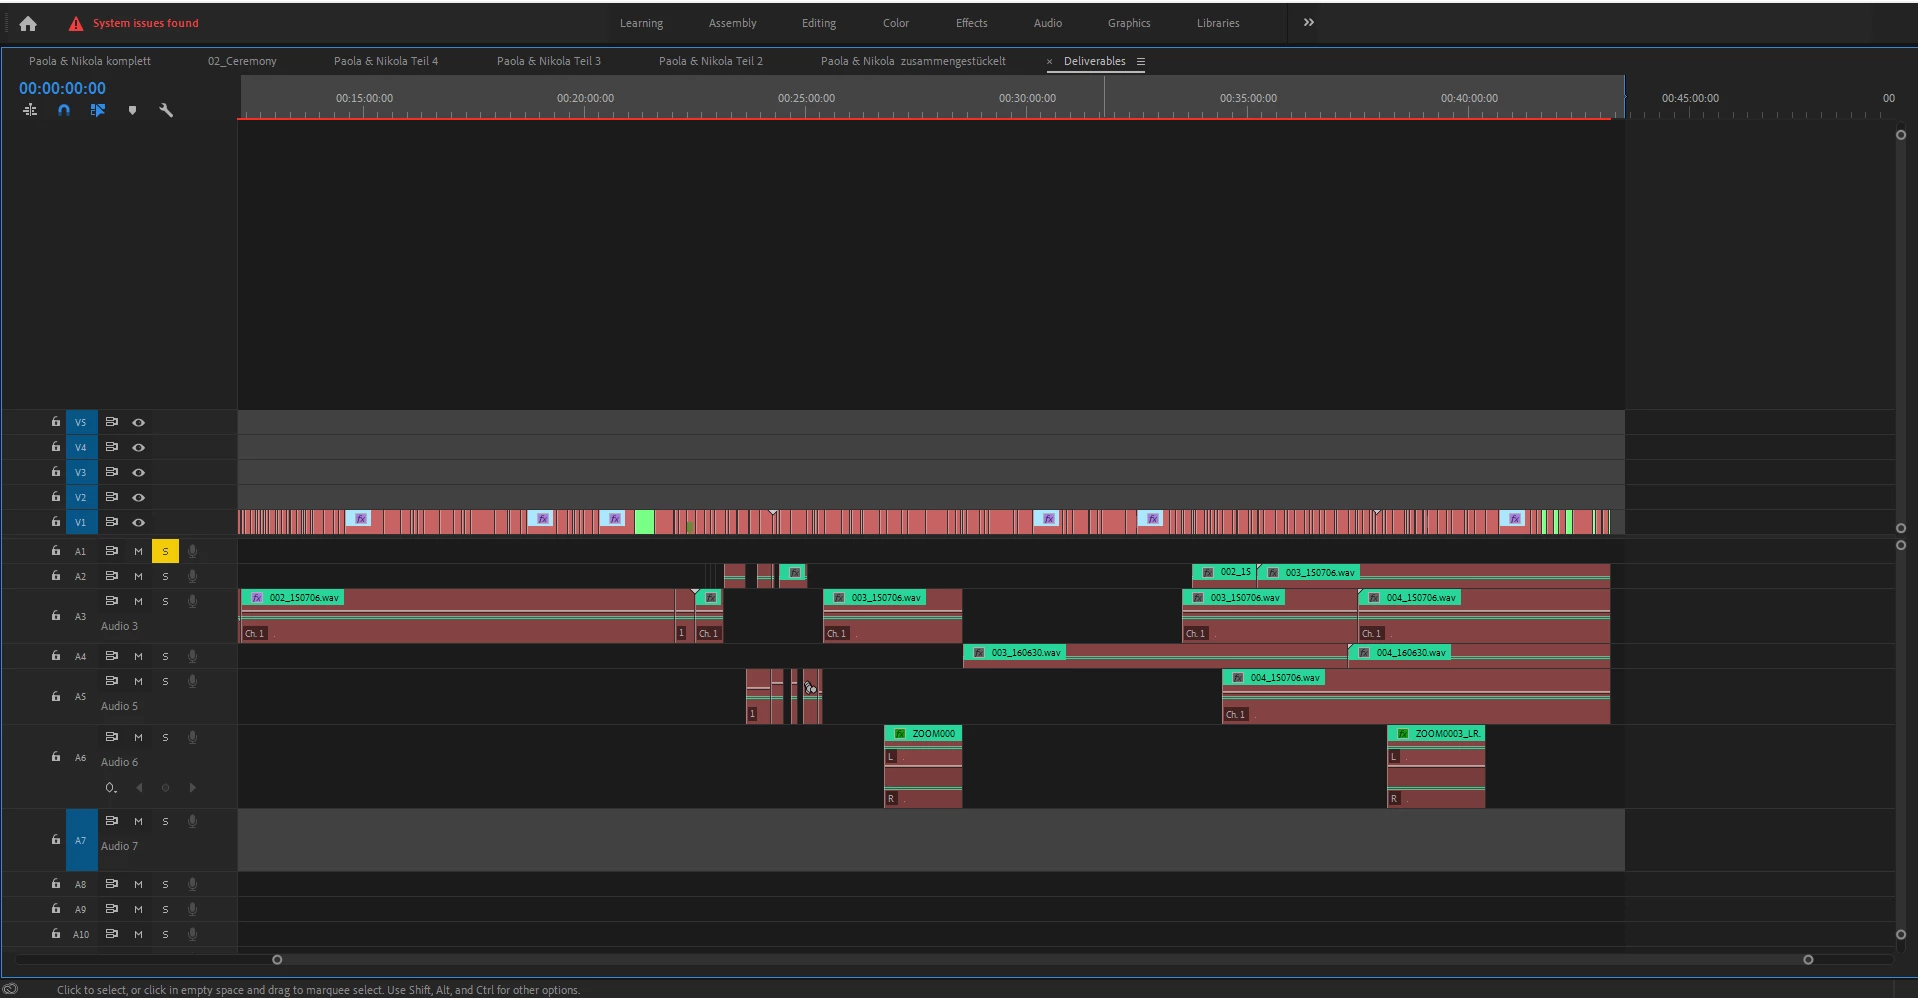Switch to Learning workspace
Image resolution: width=1918 pixels, height=998 pixels.
coord(641,23)
